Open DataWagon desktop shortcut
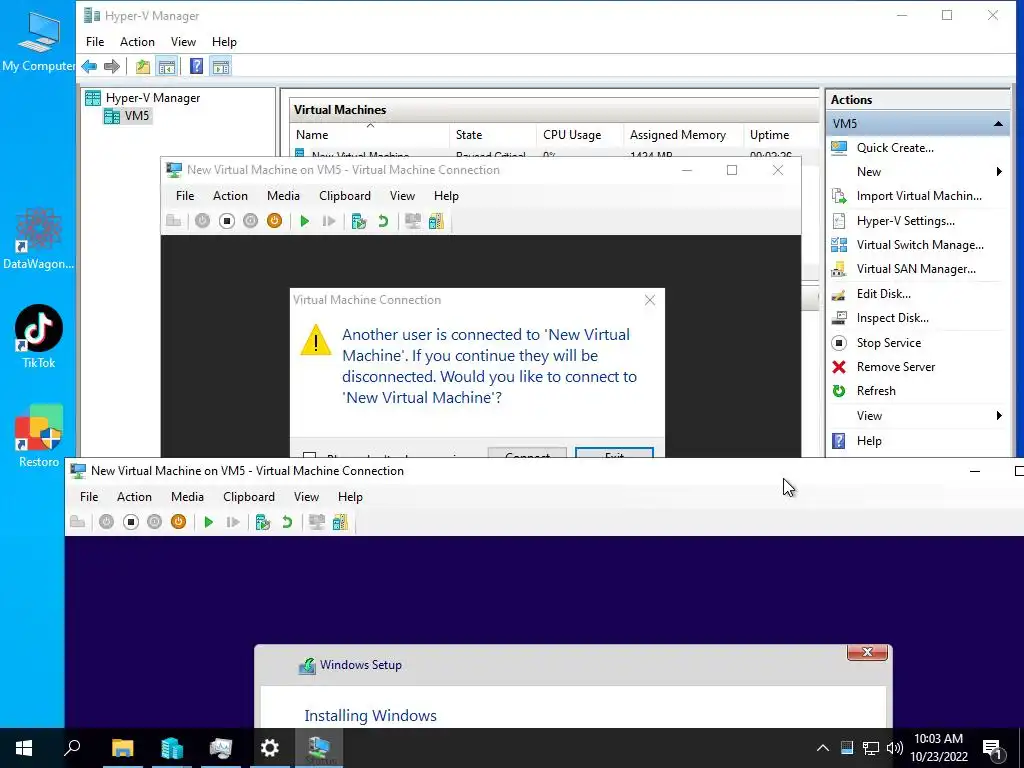This screenshot has width=1024, height=768. click(39, 238)
